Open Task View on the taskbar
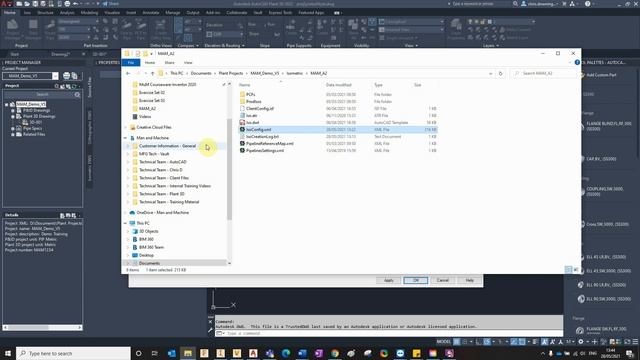This screenshot has width=640, height=360. (x=155, y=353)
